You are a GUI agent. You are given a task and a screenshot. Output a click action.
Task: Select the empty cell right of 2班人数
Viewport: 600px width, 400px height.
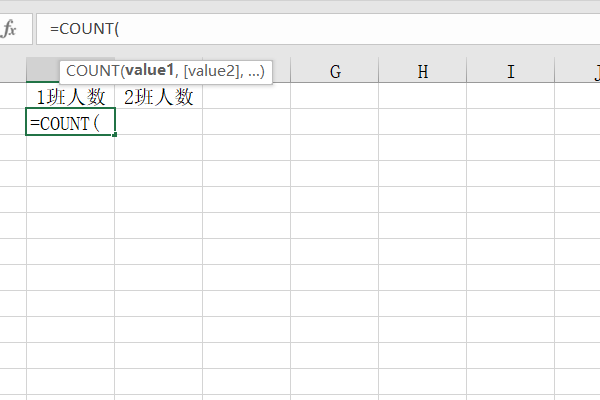[246, 97]
